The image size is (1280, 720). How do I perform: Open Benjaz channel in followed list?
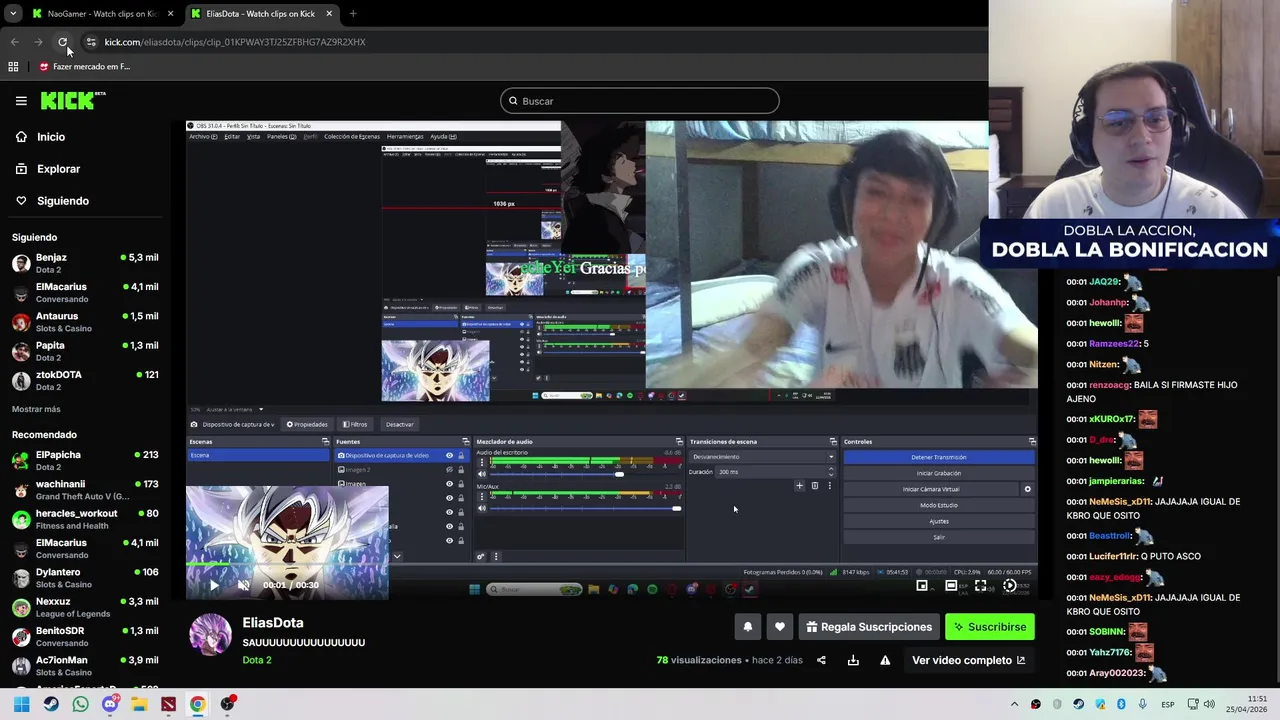pos(85,263)
